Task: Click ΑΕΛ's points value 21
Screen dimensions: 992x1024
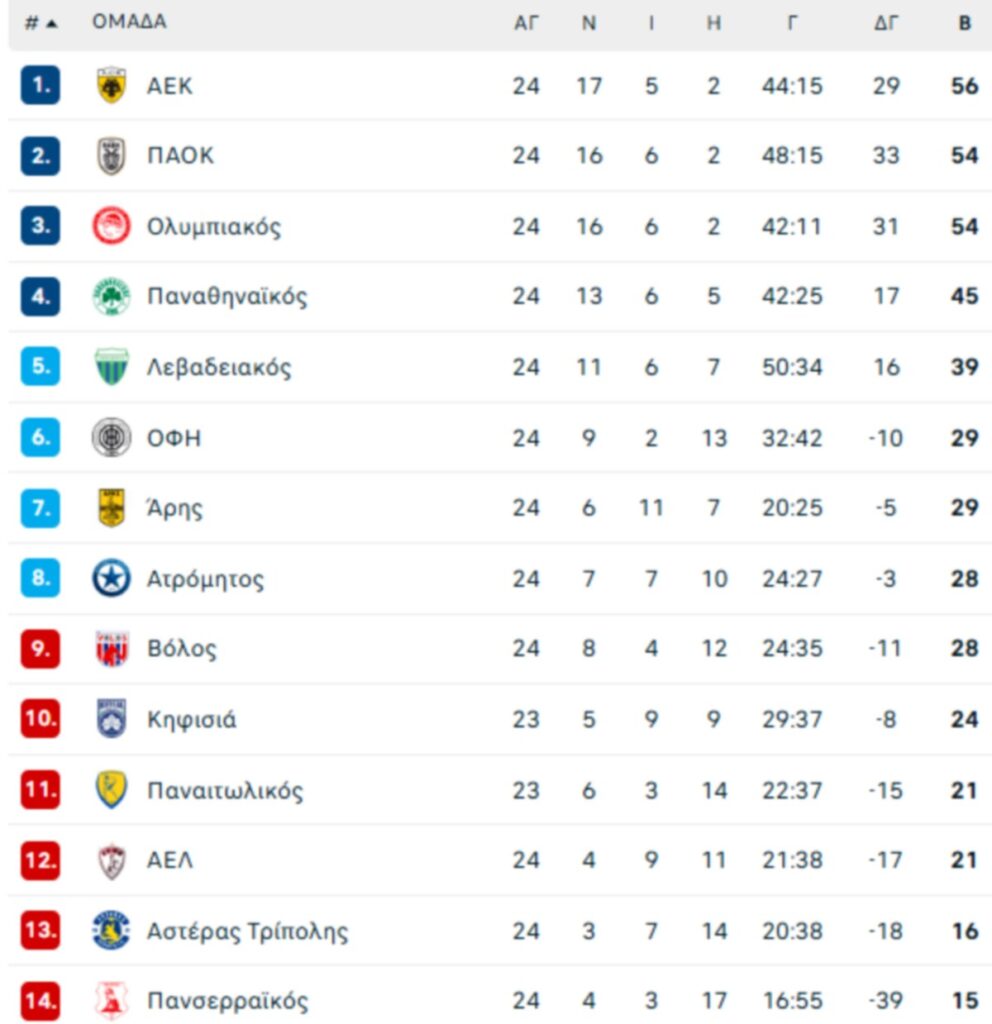Action: (x=964, y=861)
